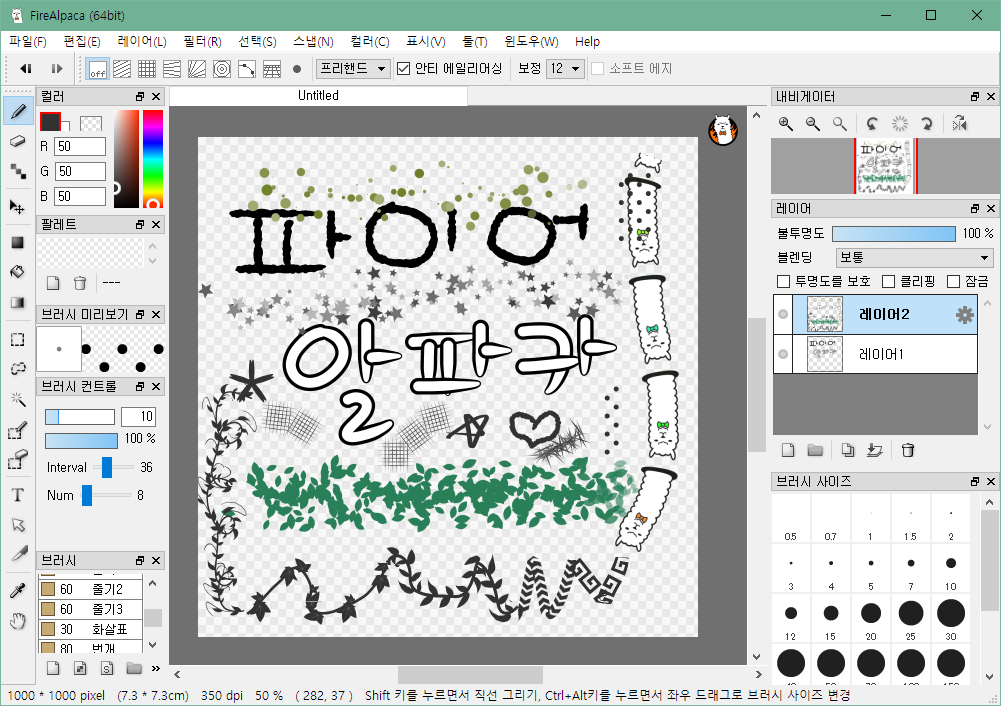Enable 잠금 checkbox
Screen dimensions: 1001x706
[x=954, y=282]
